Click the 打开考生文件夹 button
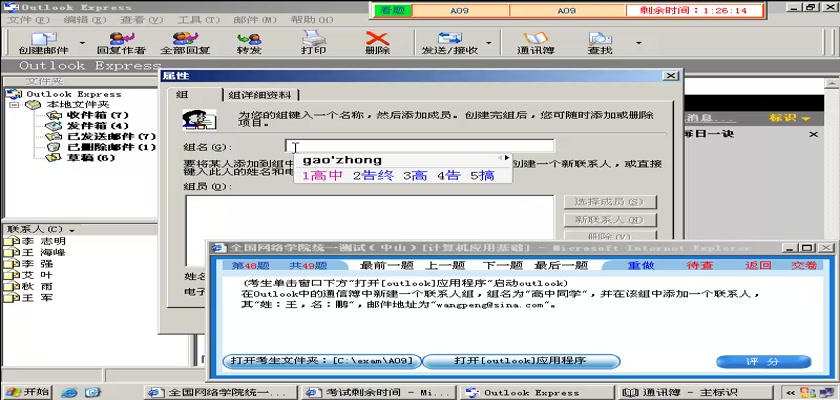The image size is (840, 400). [x=322, y=361]
